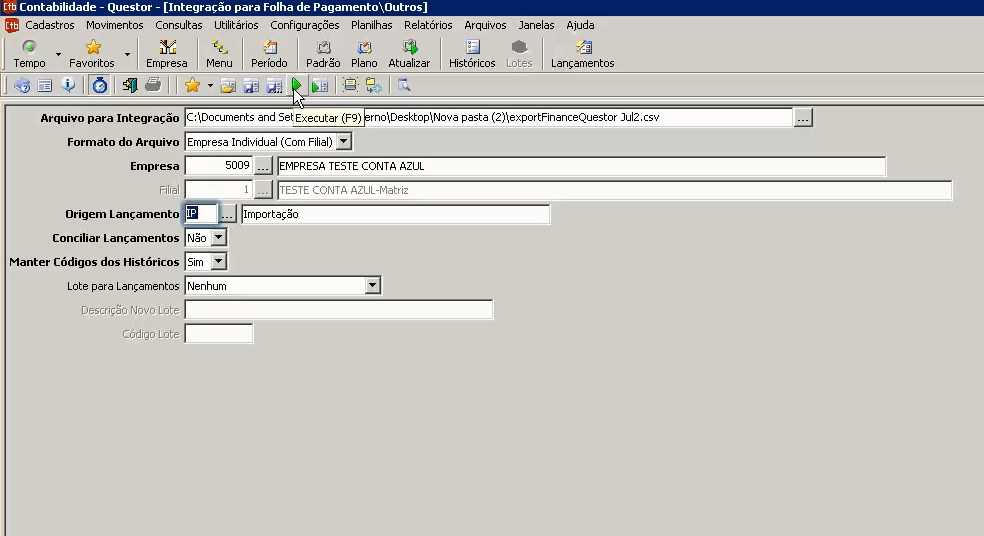Click the Padrão toolbar icon
Image resolution: width=984 pixels, height=536 pixels.
pos(323,53)
